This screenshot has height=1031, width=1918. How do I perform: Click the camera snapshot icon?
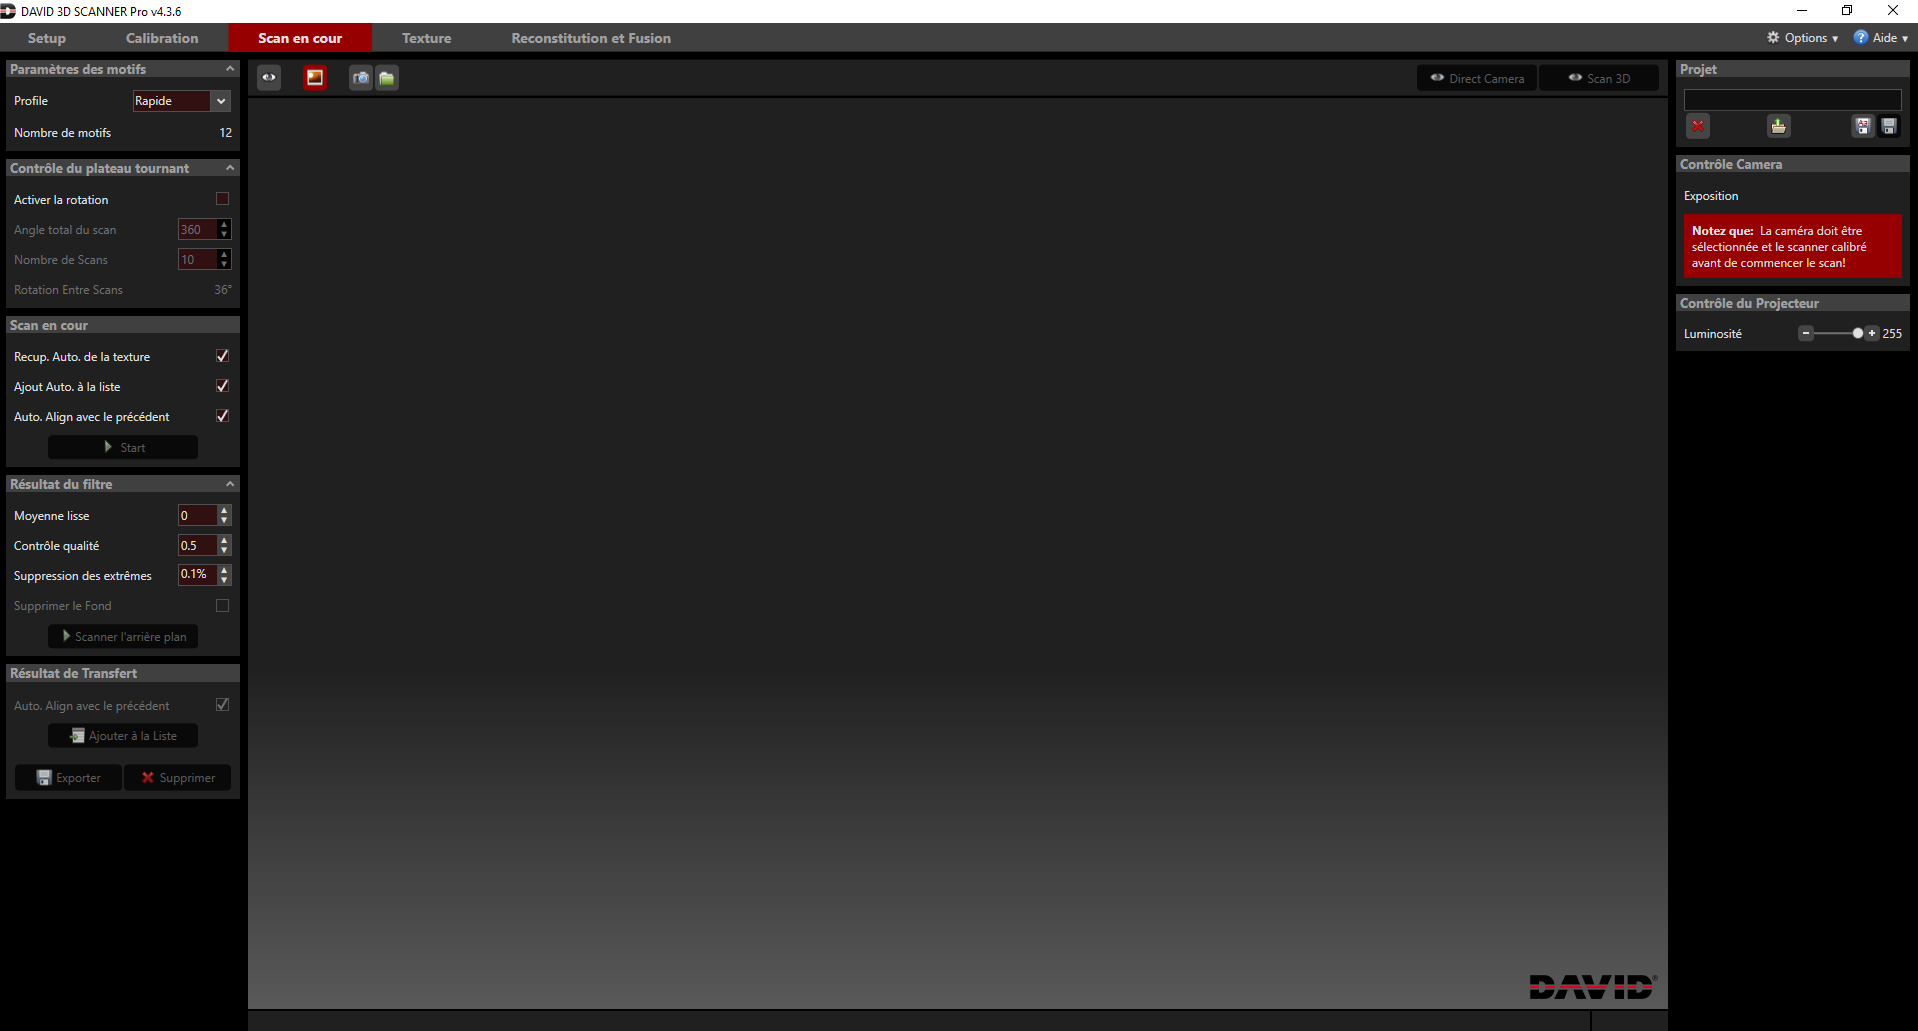[x=361, y=77]
